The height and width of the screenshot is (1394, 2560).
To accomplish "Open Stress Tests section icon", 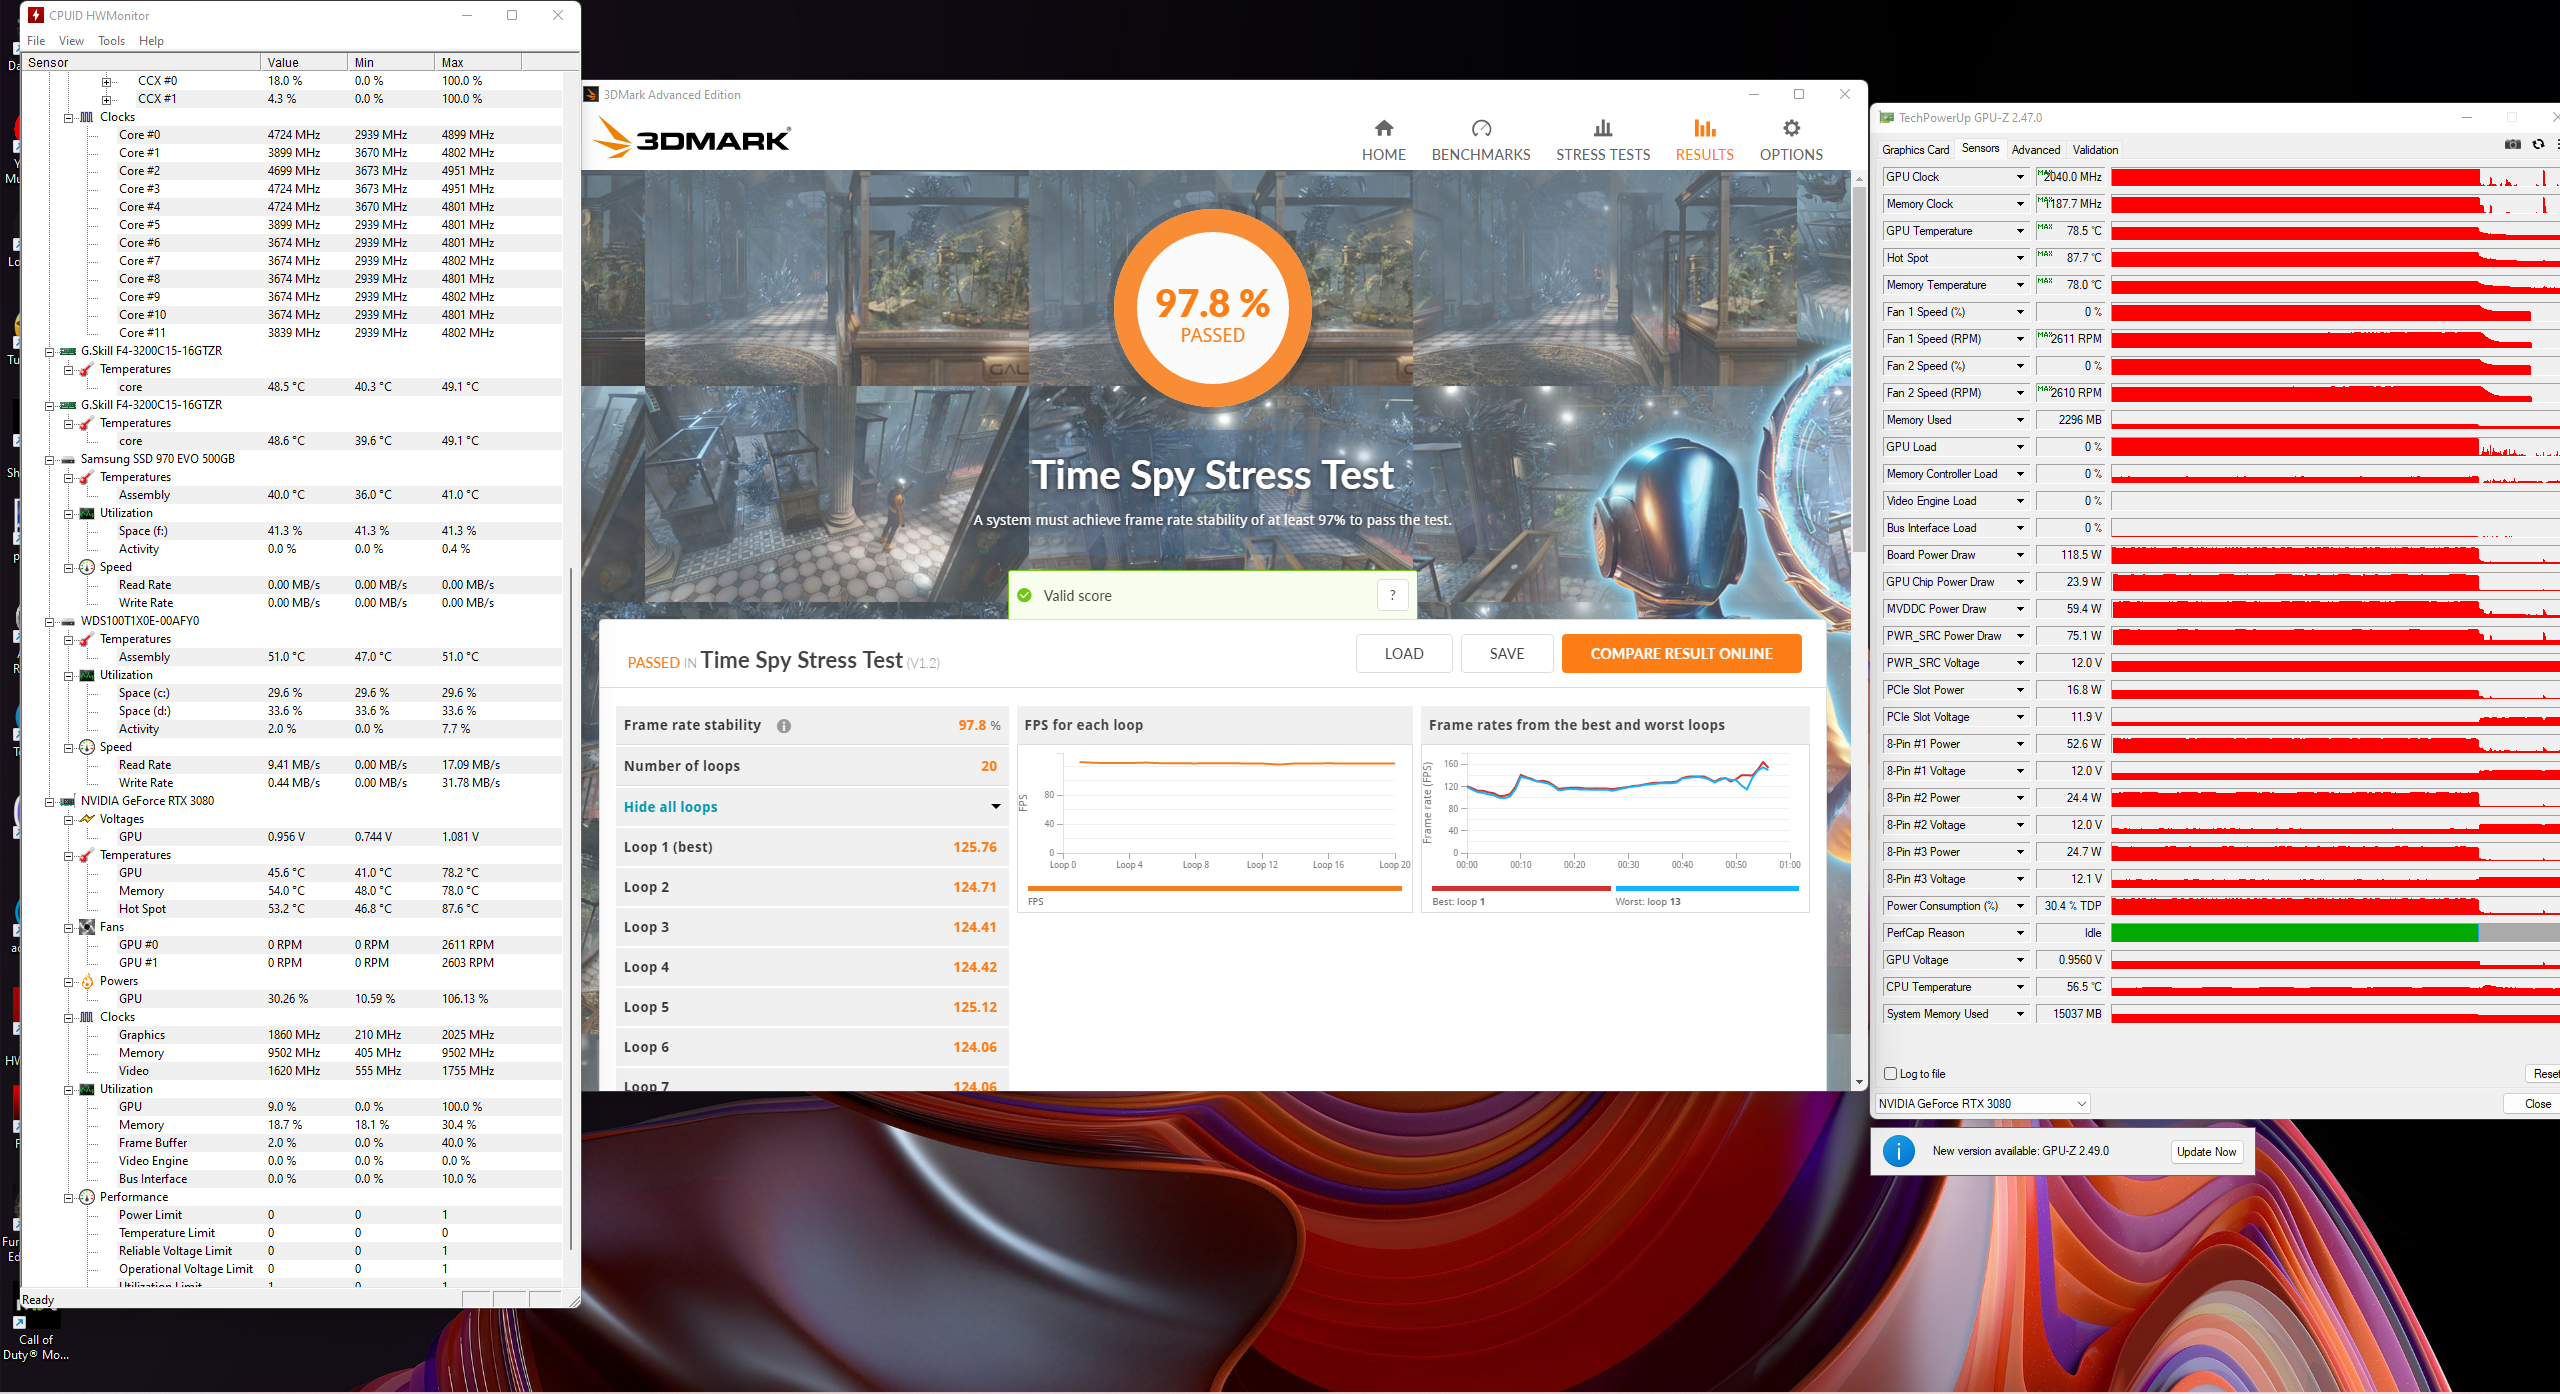I will coord(1602,128).
